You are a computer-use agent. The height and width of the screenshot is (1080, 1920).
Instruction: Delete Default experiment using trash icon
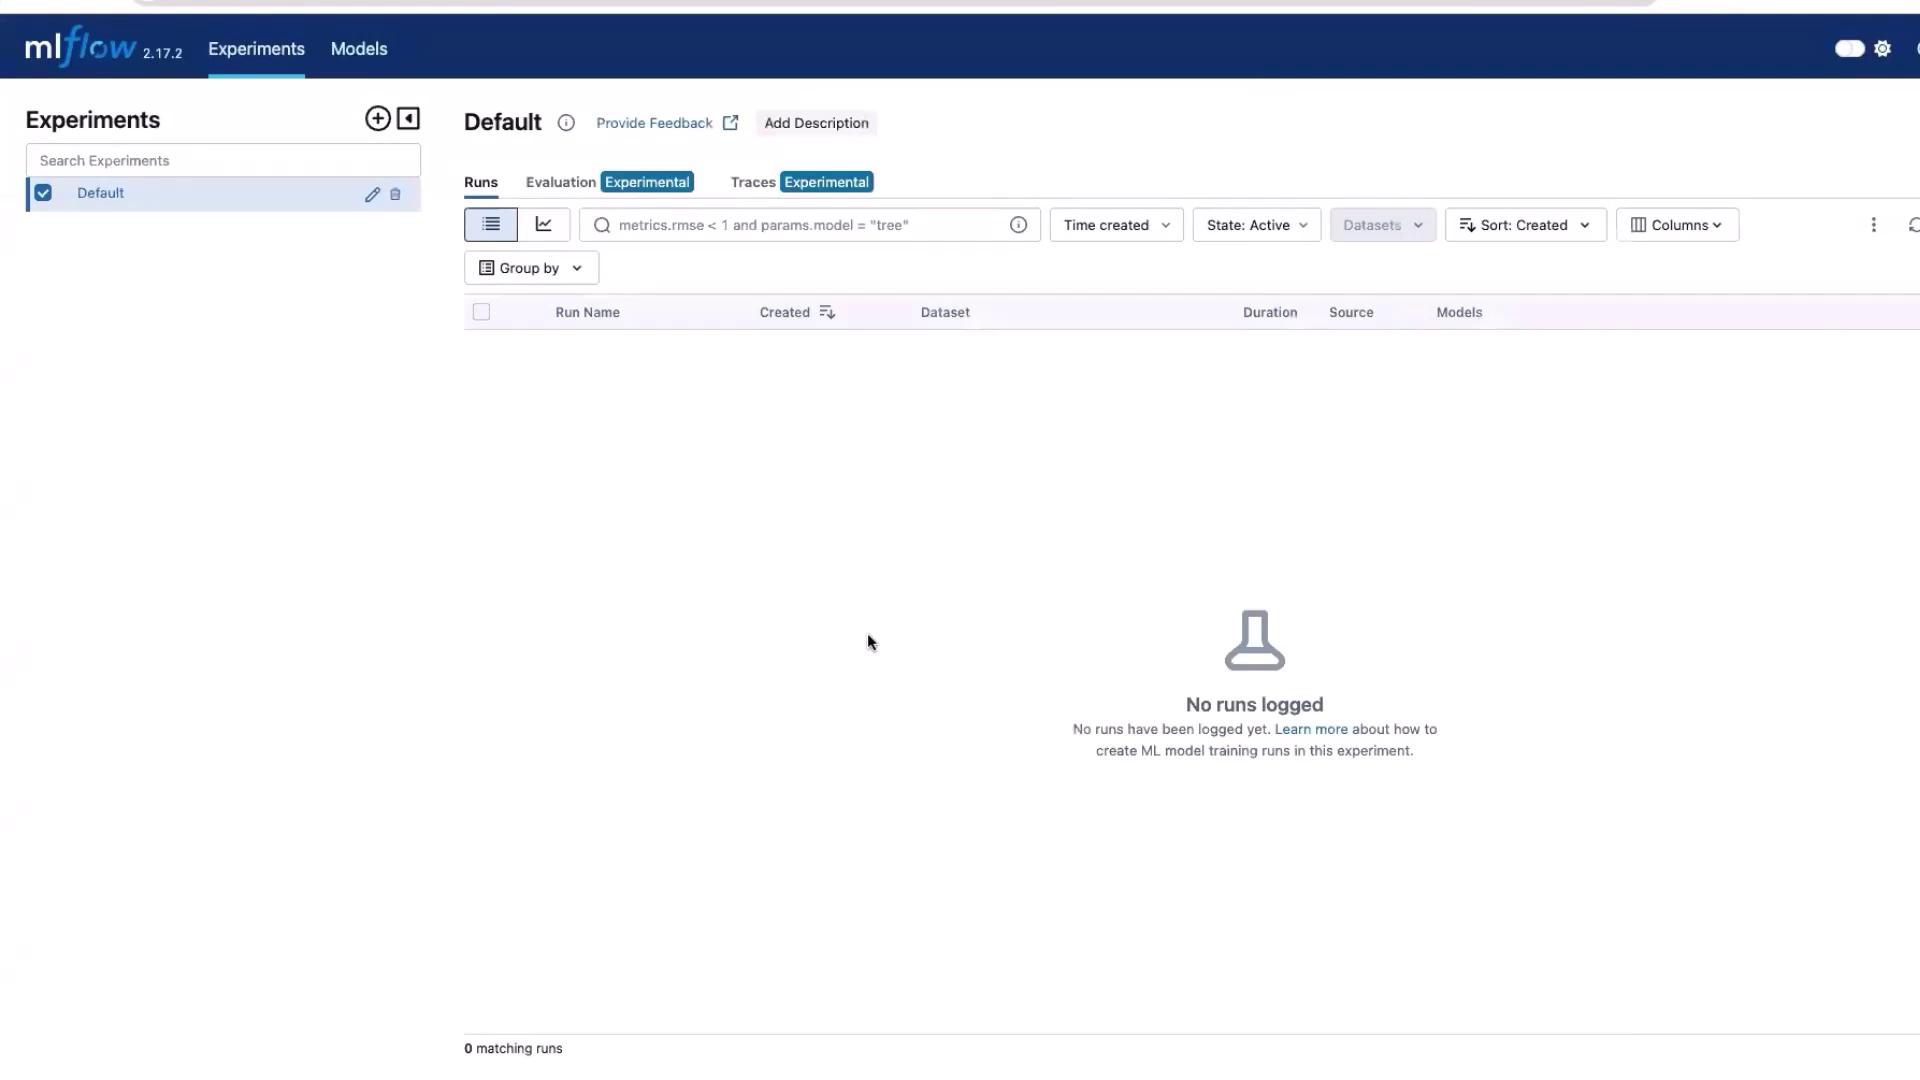click(395, 195)
